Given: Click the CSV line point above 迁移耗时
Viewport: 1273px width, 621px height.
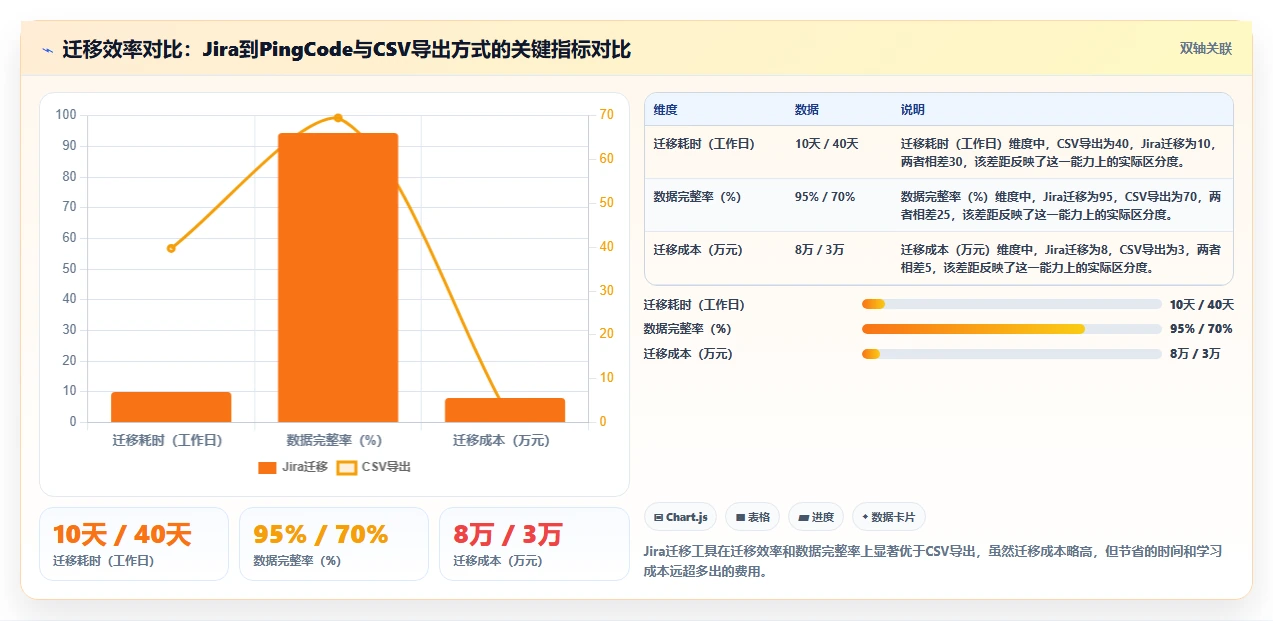Looking at the screenshot, I should click(171, 248).
